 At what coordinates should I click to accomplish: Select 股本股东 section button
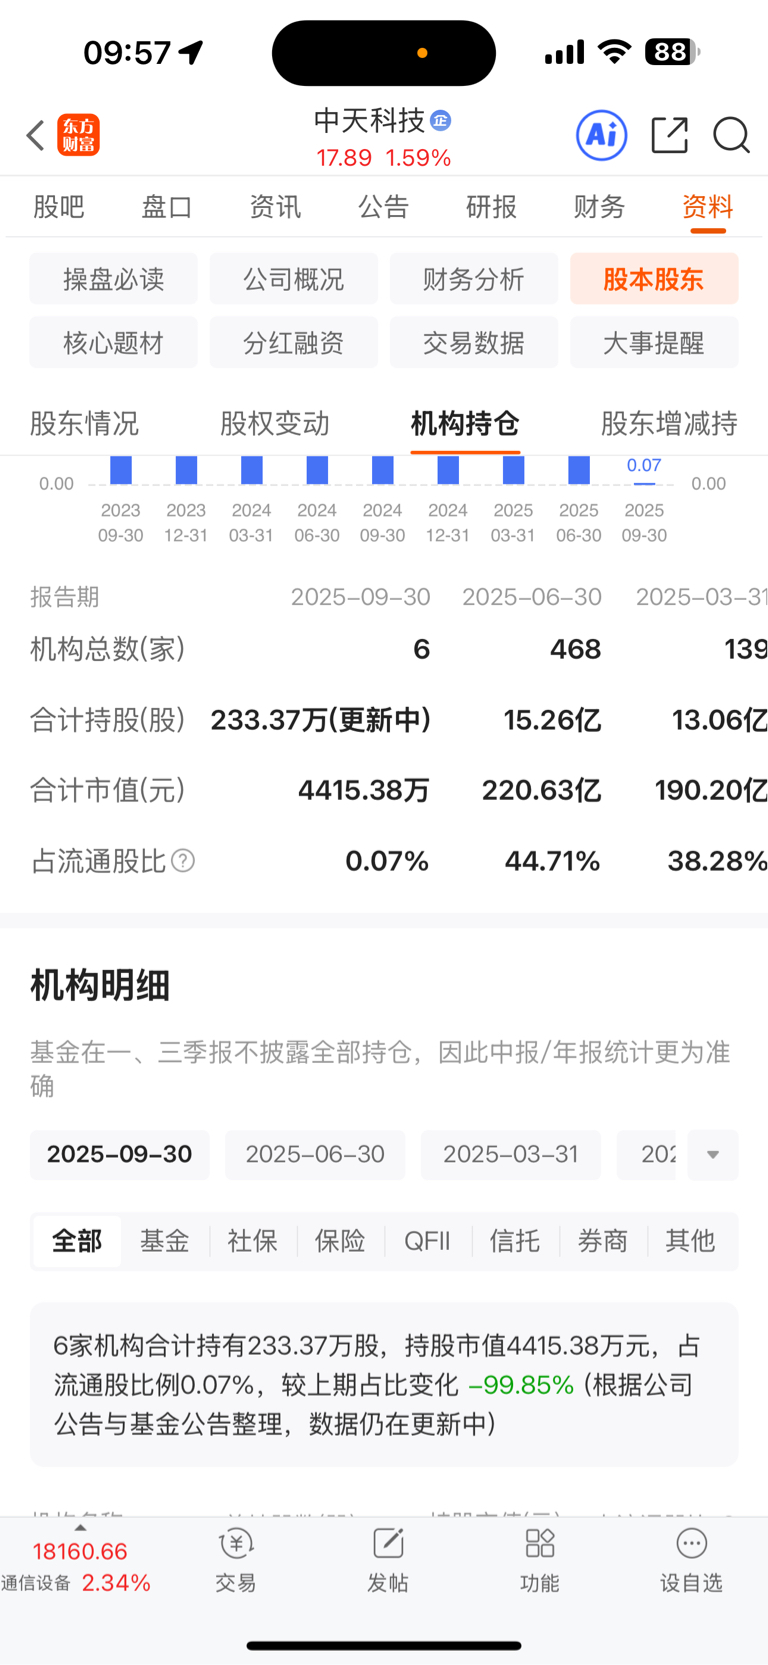point(654,279)
